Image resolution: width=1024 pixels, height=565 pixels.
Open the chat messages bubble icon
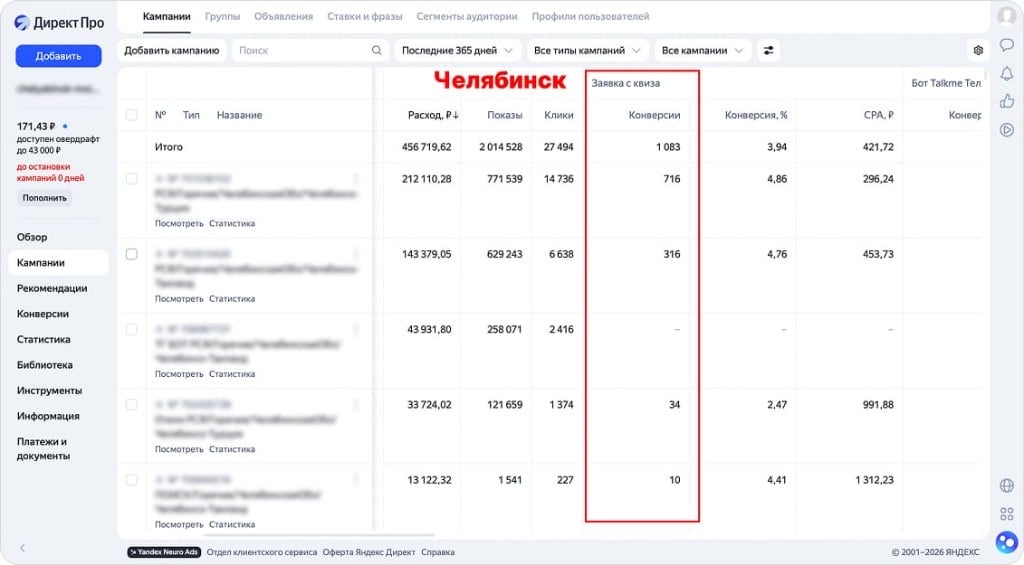pyautogui.click(x=1006, y=45)
